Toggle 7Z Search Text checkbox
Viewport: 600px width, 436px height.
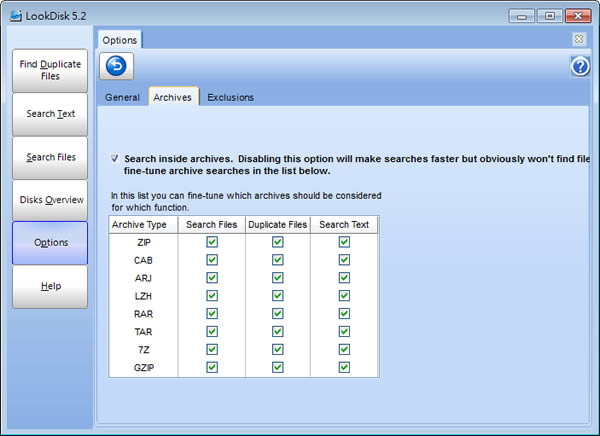coord(344,349)
